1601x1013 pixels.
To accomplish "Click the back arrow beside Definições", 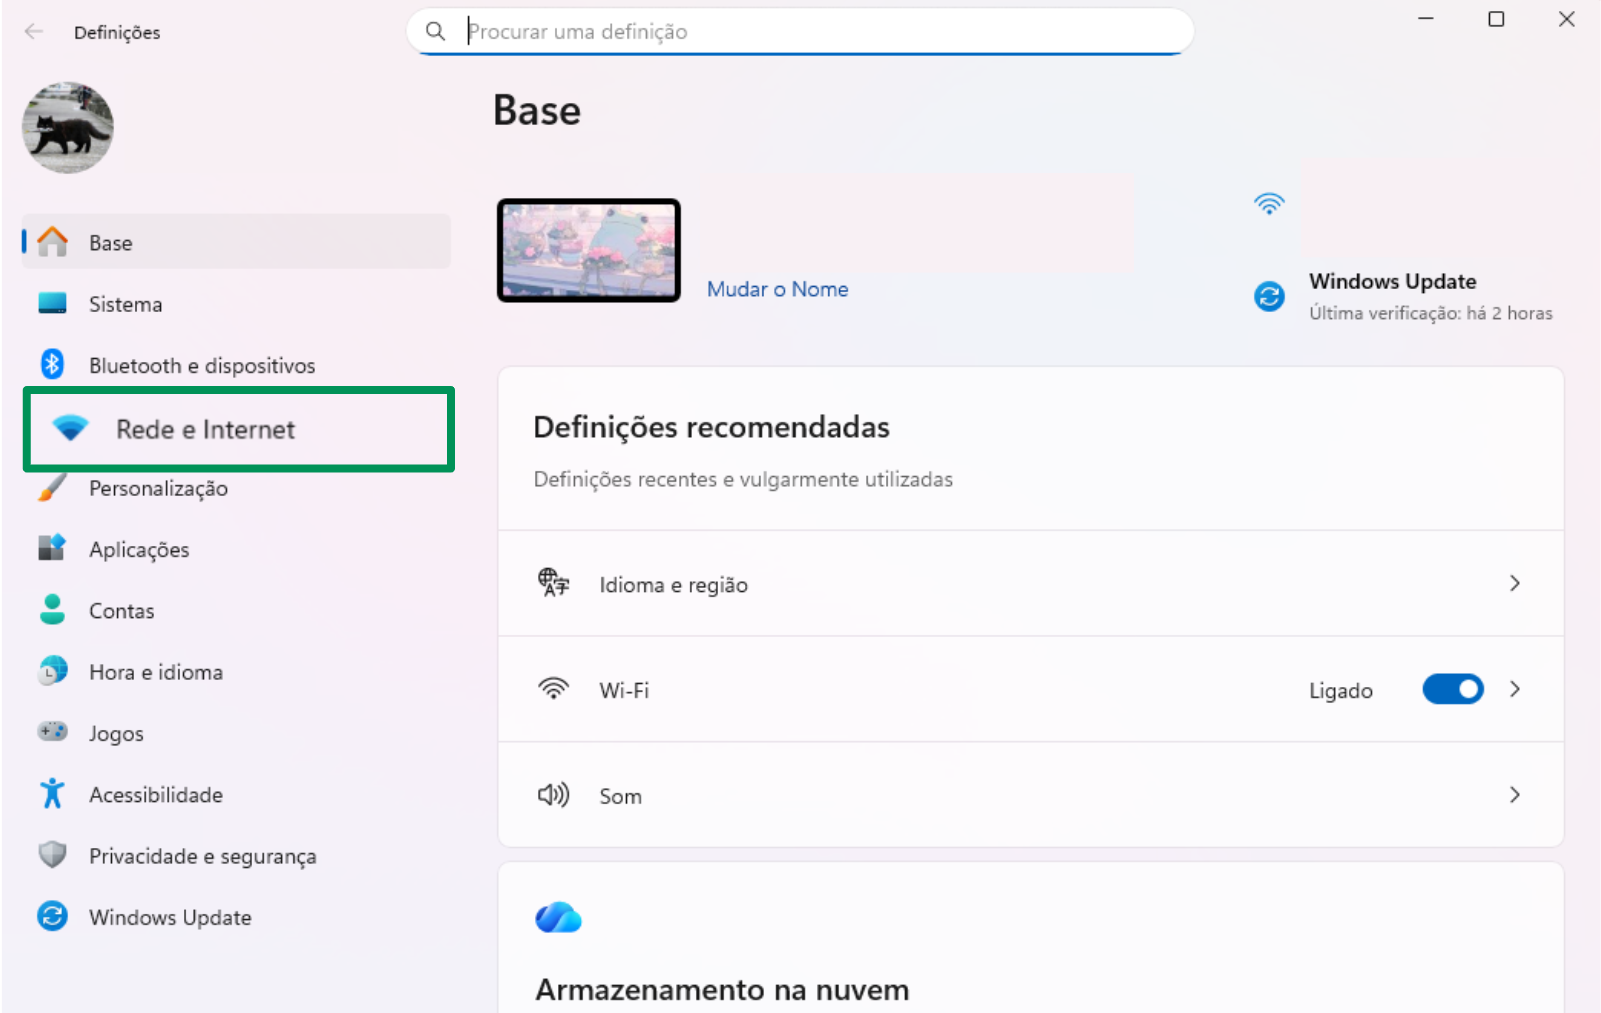I will click(34, 32).
